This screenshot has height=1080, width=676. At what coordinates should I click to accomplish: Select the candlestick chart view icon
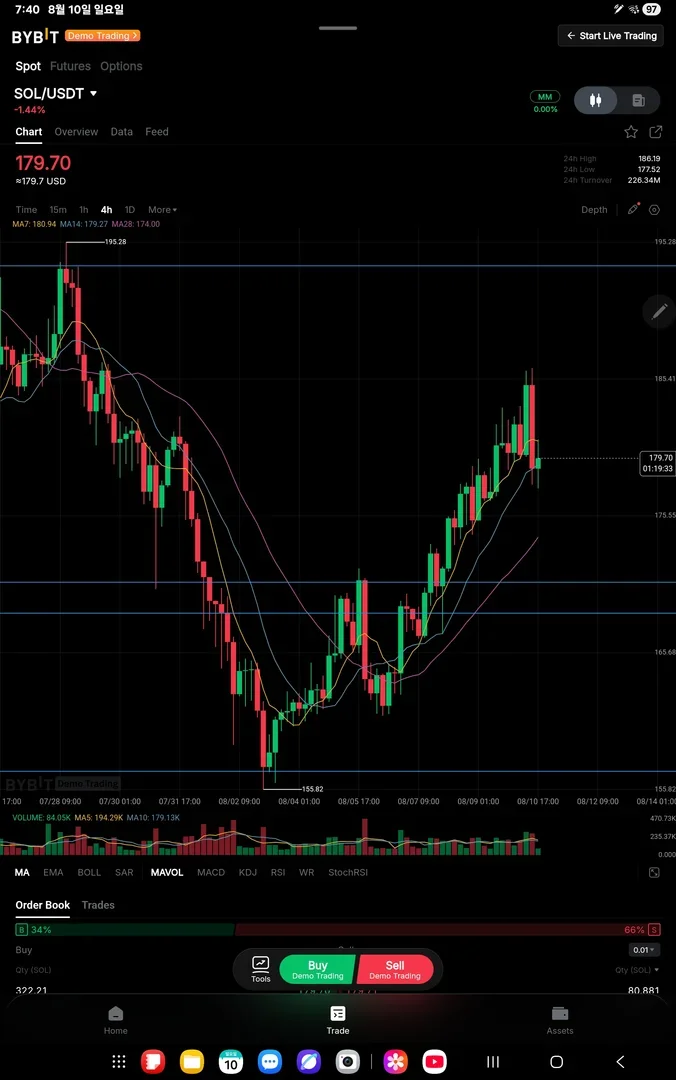(x=595, y=101)
